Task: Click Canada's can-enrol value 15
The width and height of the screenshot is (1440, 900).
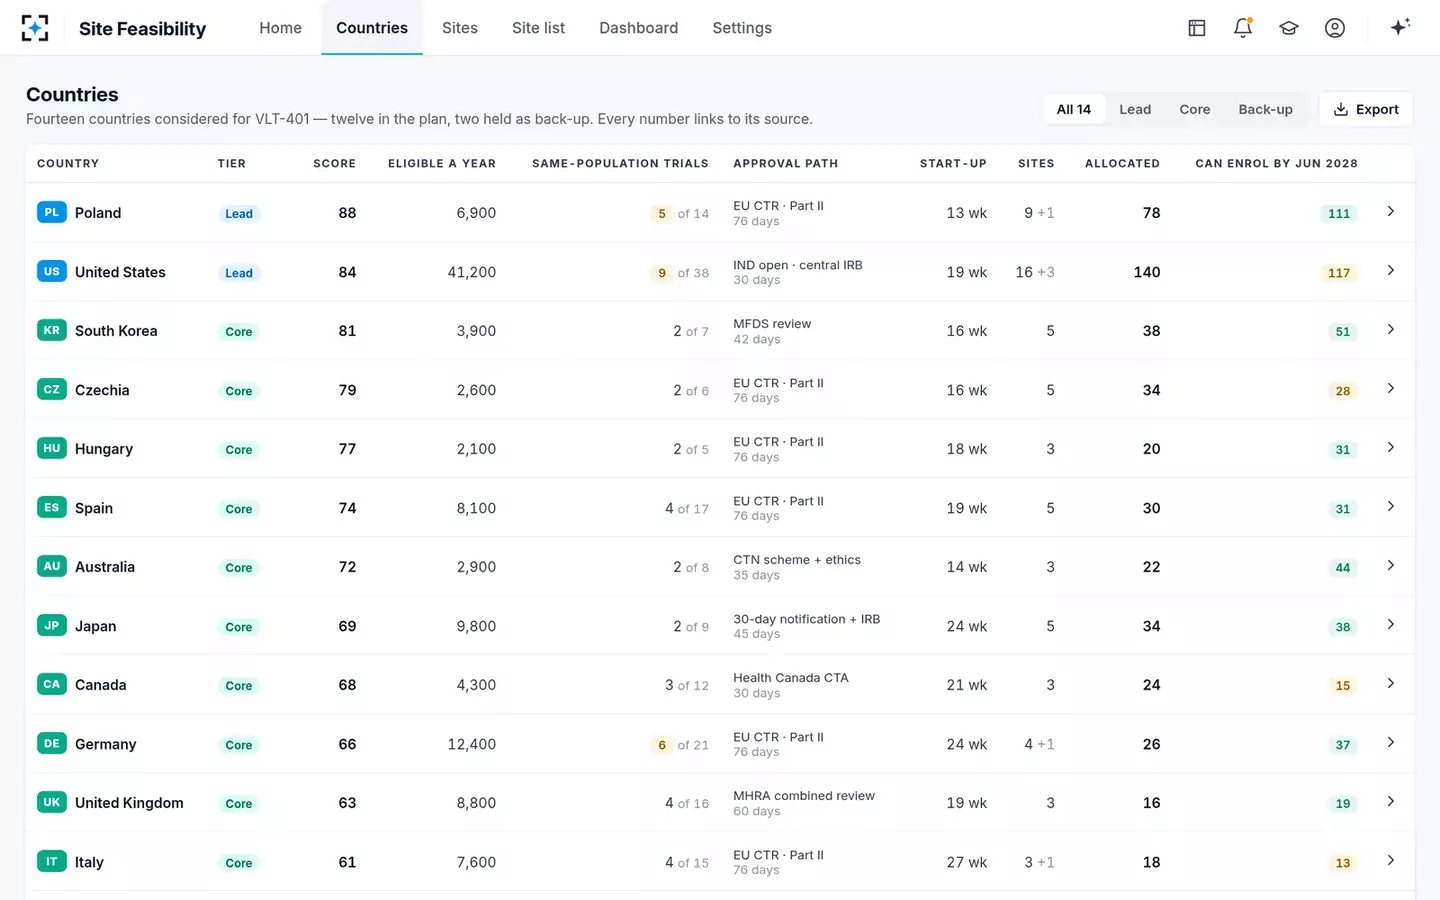Action: [1343, 685]
